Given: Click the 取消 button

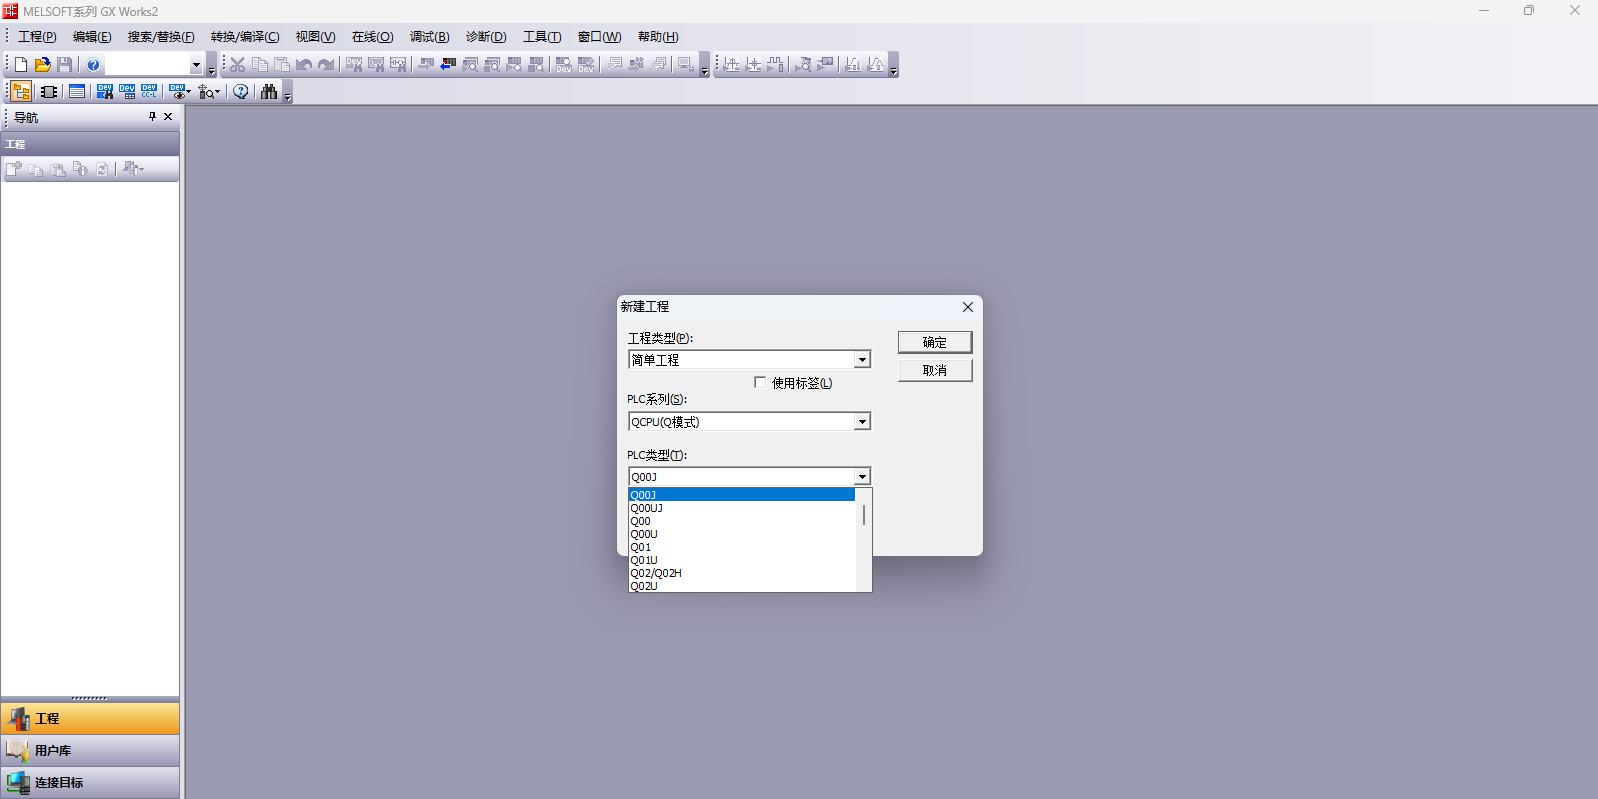Looking at the screenshot, I should point(935,370).
